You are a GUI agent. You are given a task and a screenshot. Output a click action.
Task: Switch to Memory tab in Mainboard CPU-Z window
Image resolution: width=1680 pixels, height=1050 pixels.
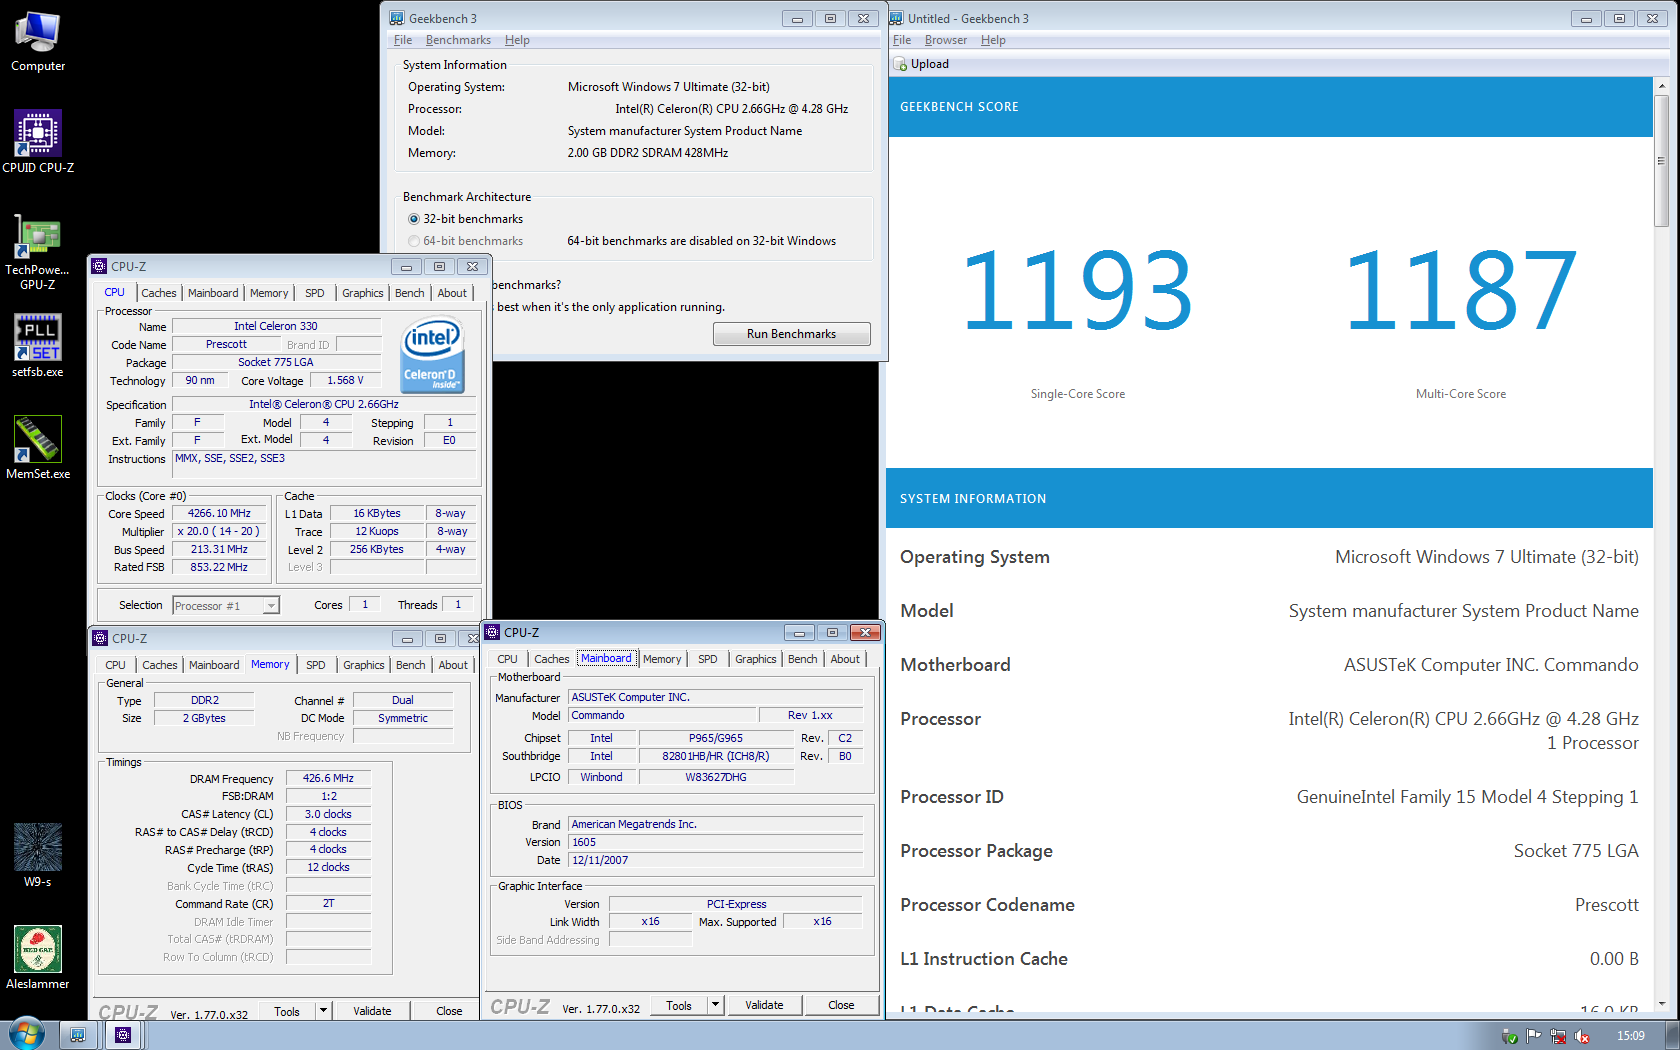point(662,659)
